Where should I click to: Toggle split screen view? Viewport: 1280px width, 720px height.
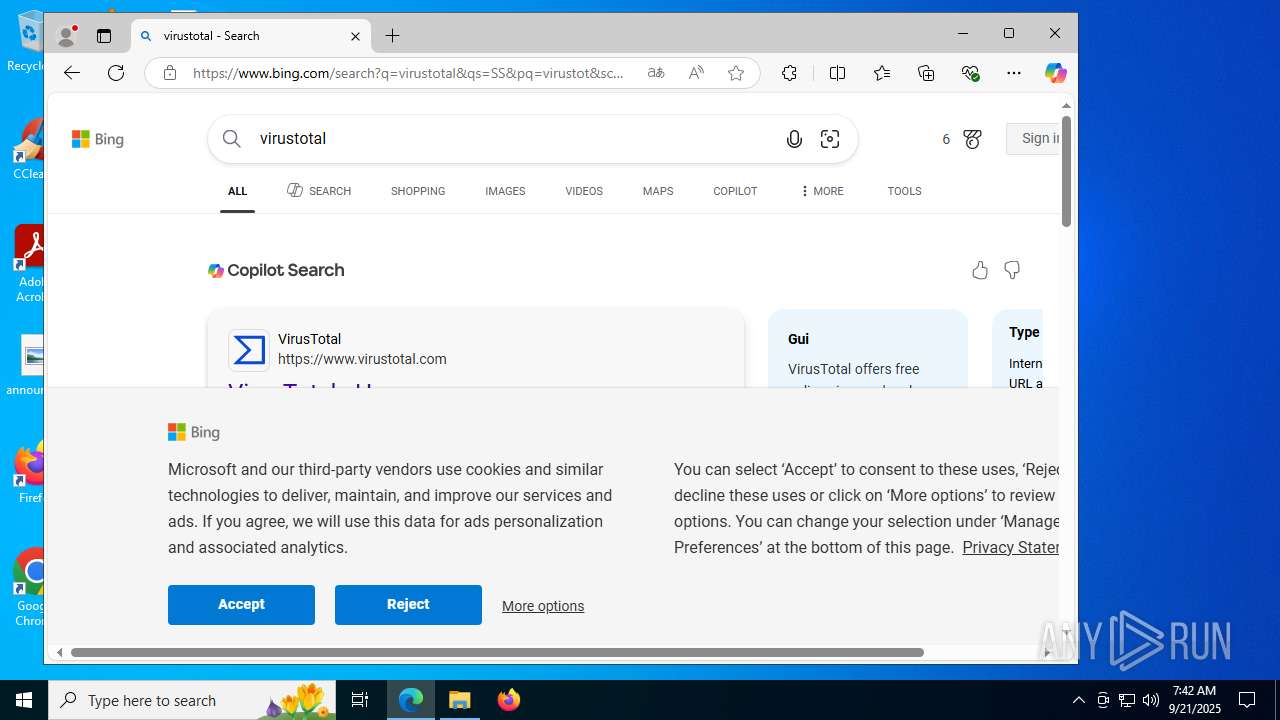pos(837,73)
